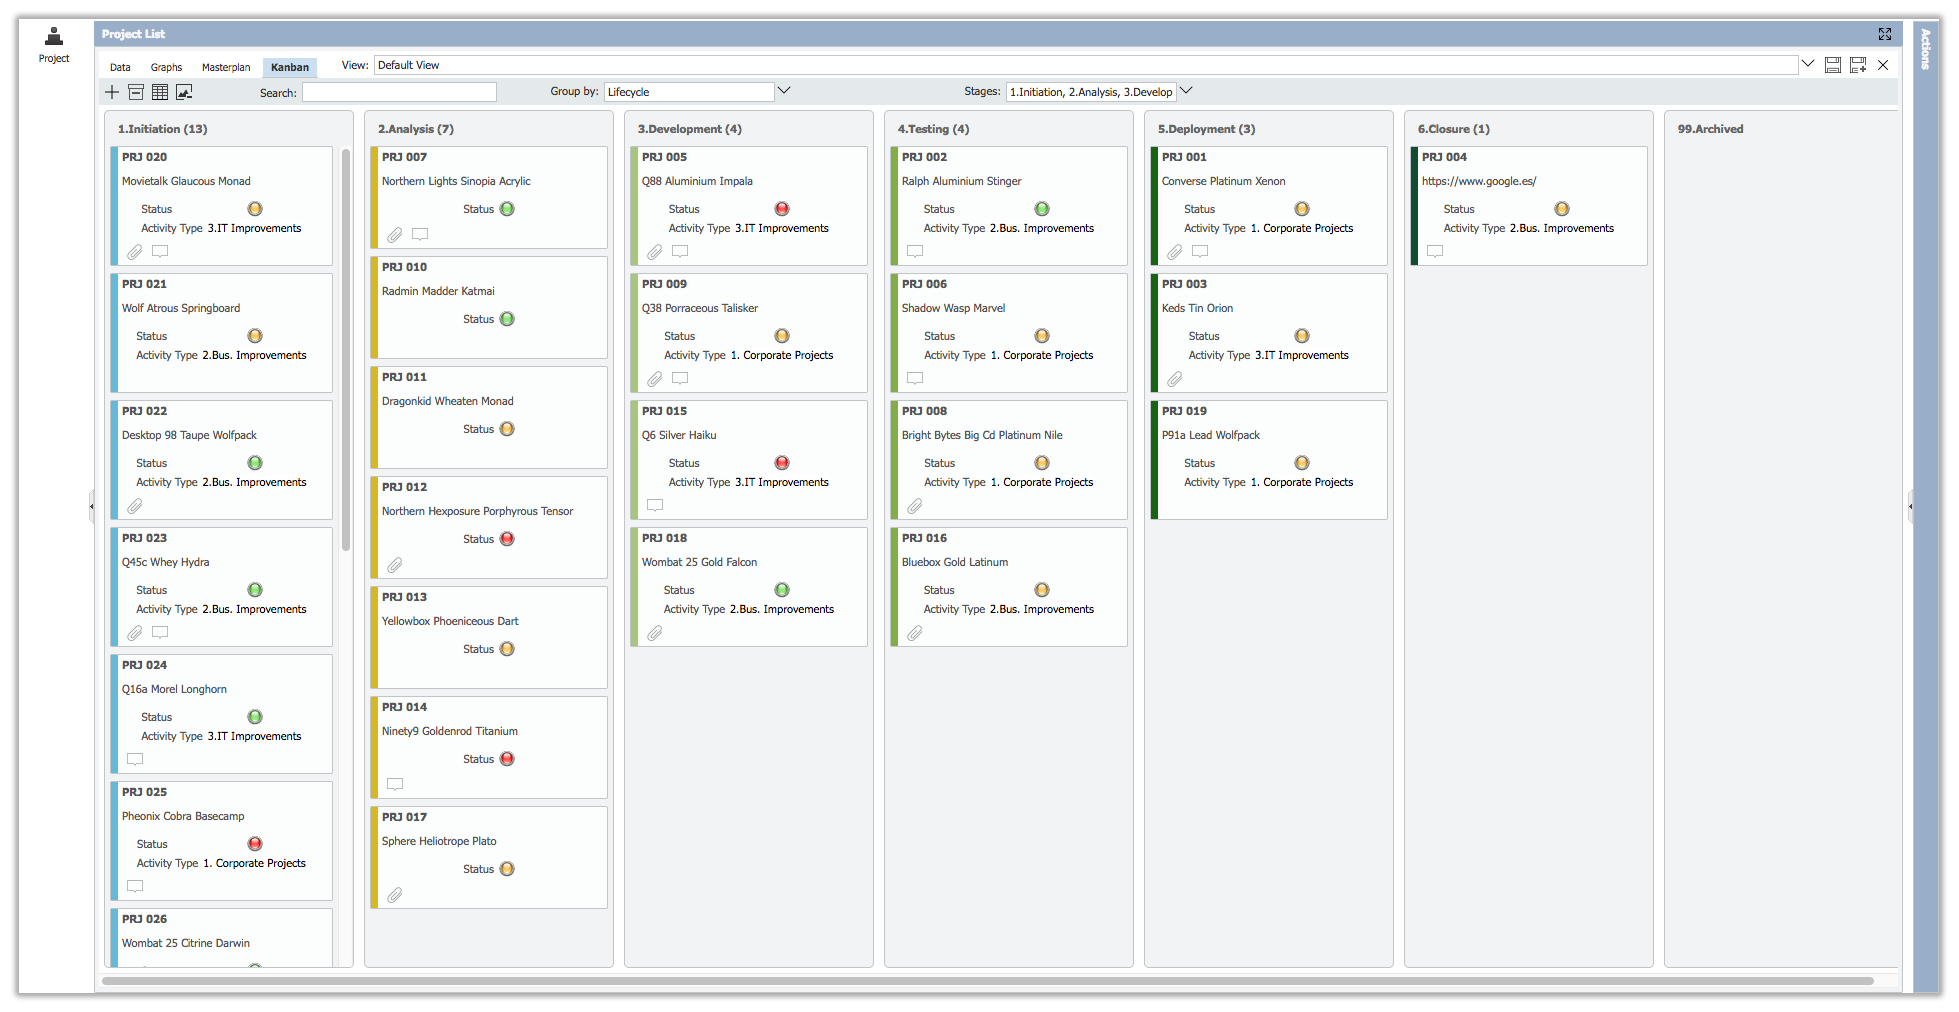Click the 3.Development (4) column header
The height and width of the screenshot is (1012, 1959).
pyautogui.click(x=689, y=129)
